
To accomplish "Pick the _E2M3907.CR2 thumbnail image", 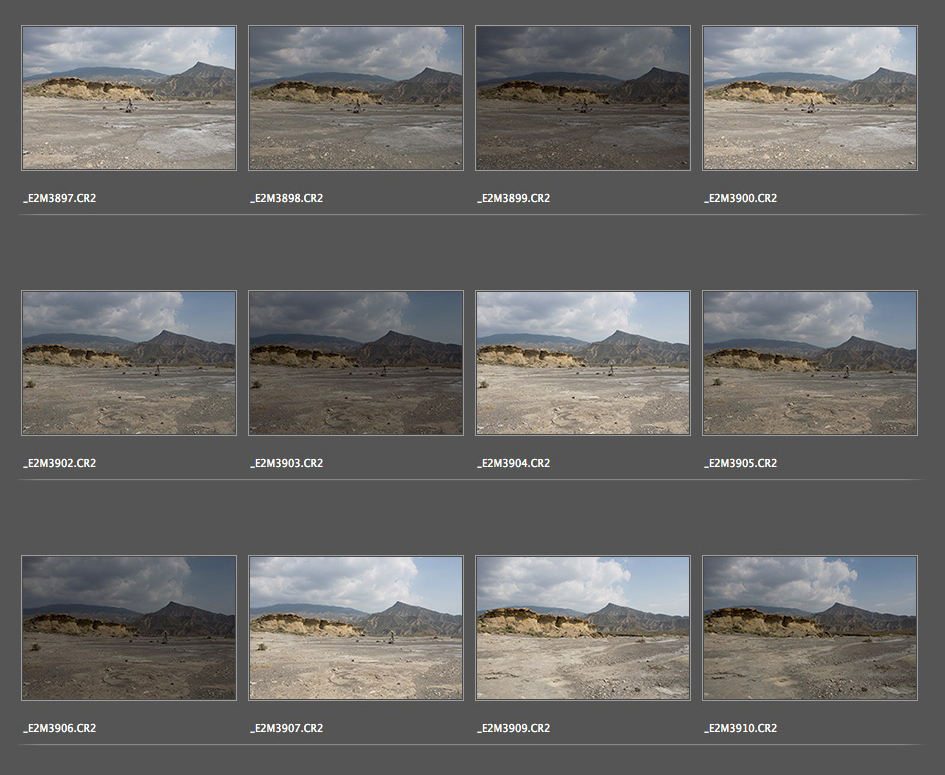I will [x=356, y=628].
